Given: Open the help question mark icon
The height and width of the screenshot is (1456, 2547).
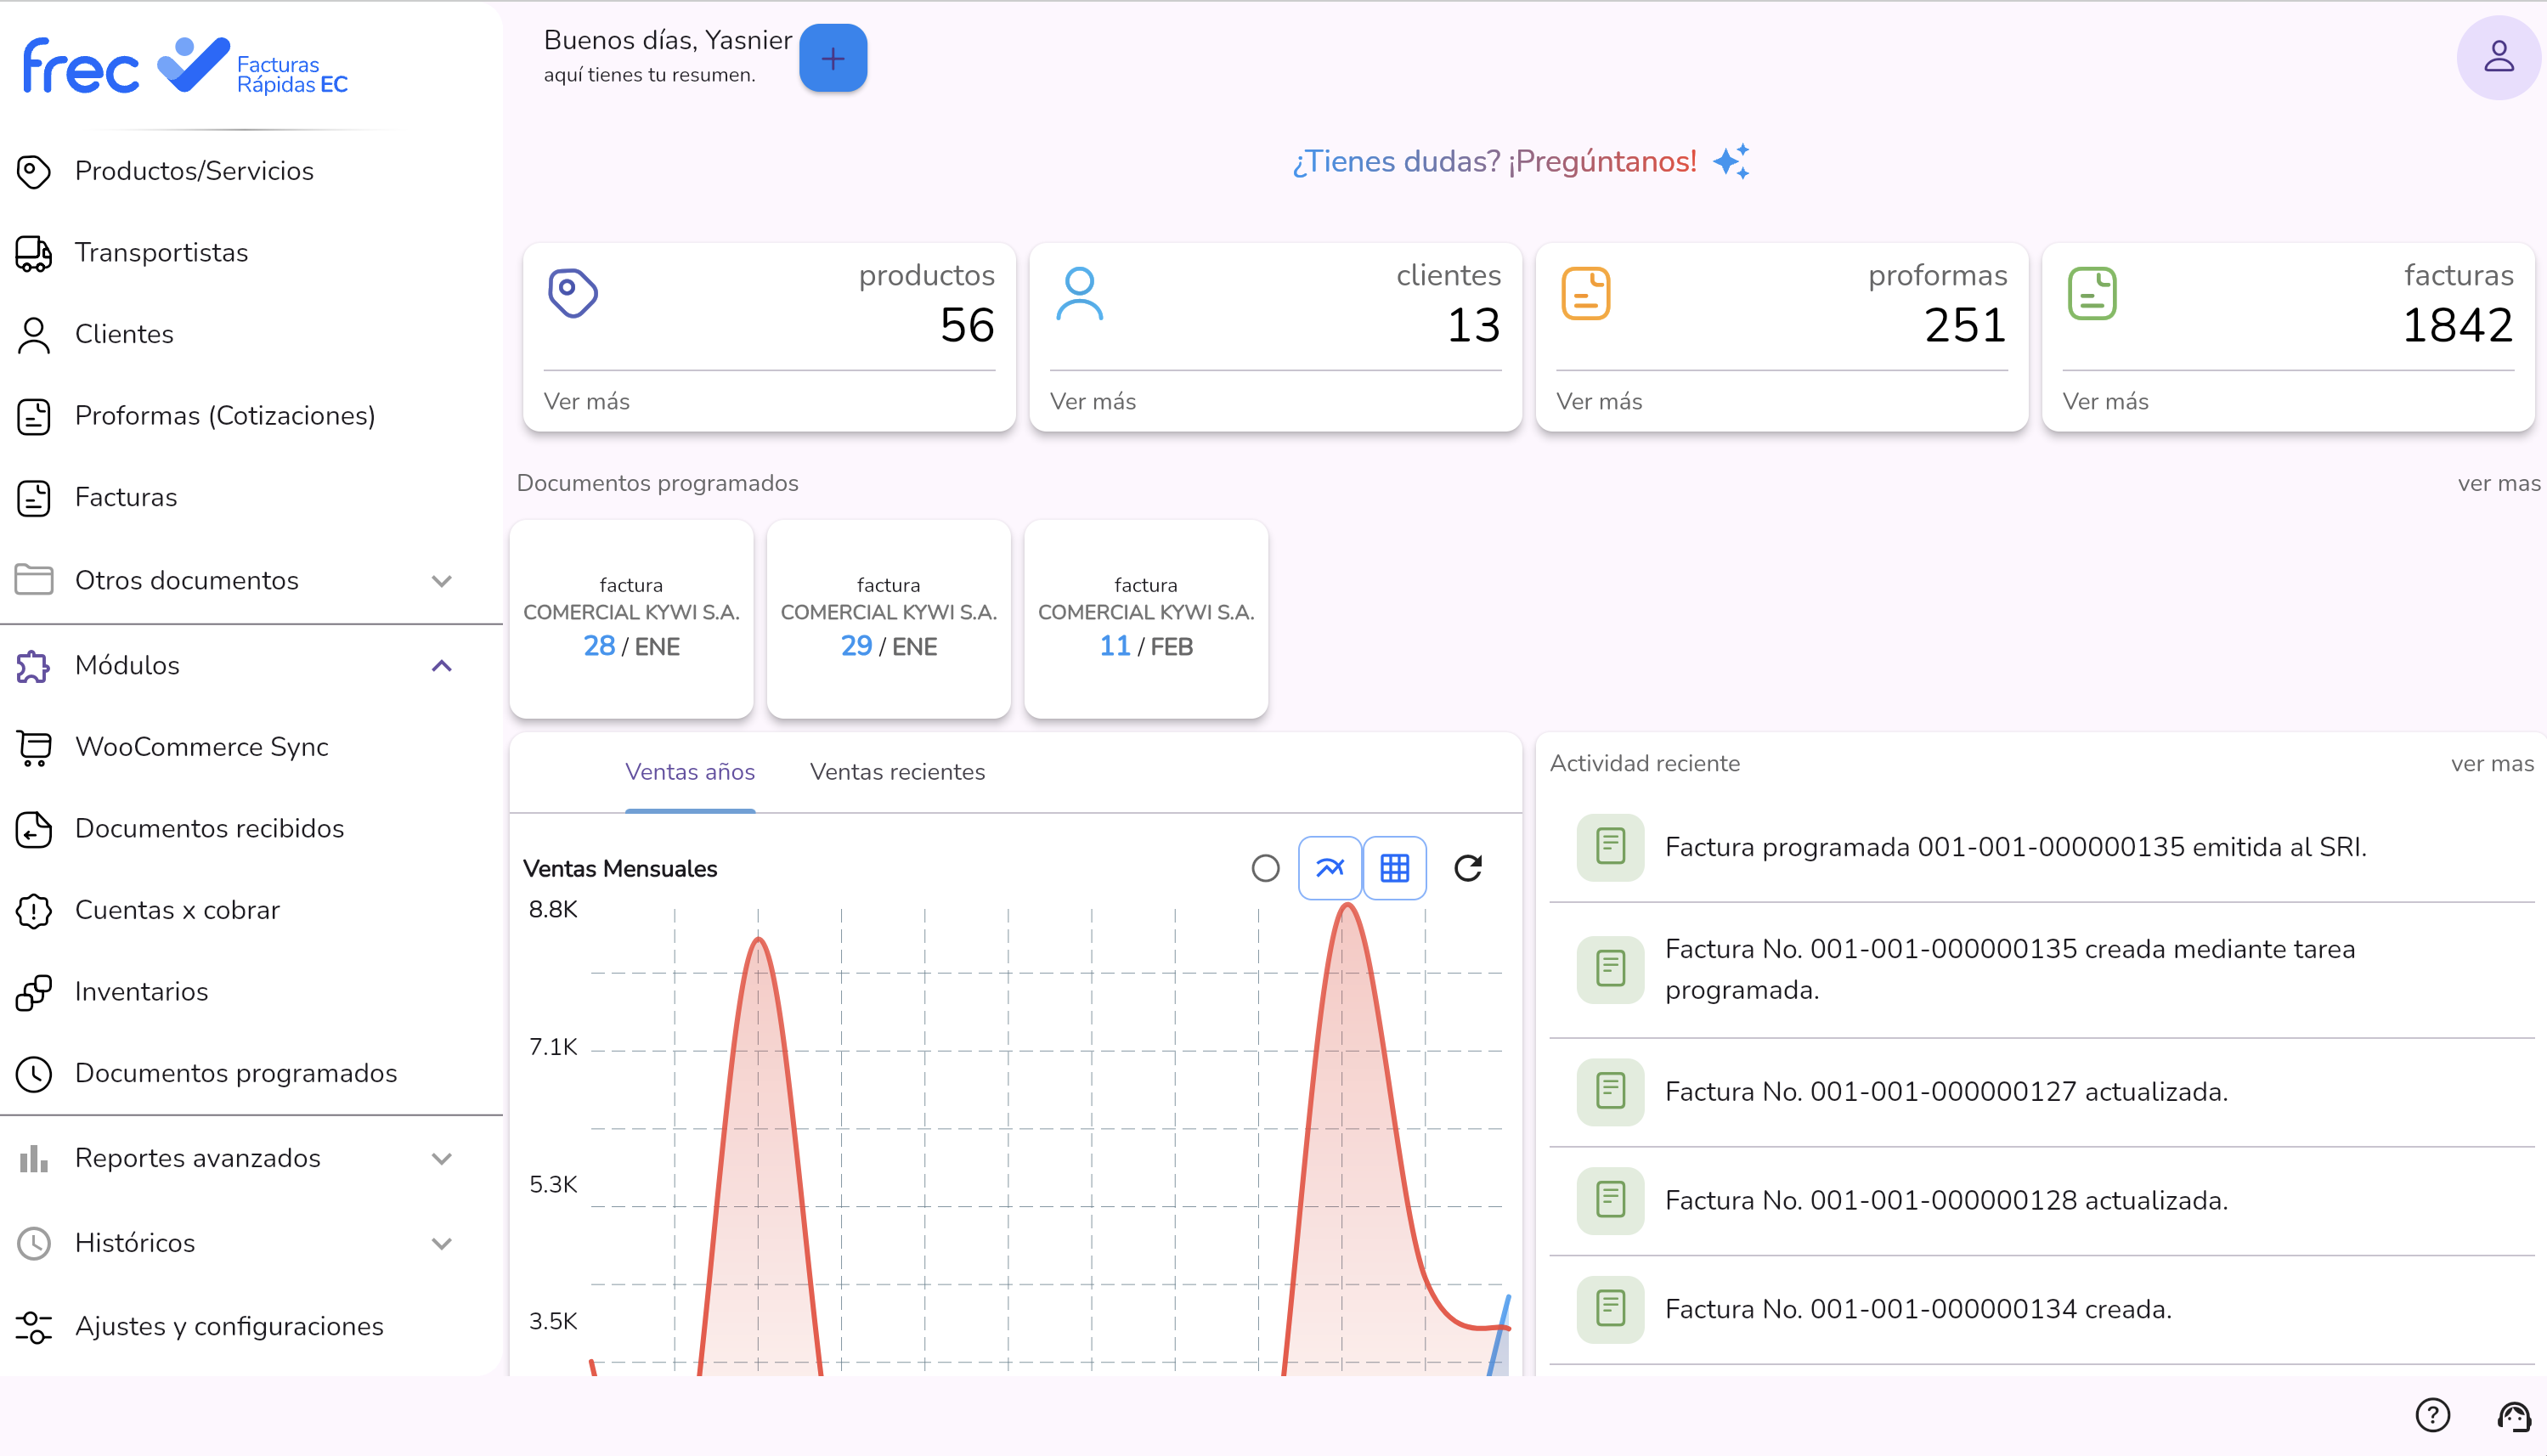Looking at the screenshot, I should [2432, 1415].
